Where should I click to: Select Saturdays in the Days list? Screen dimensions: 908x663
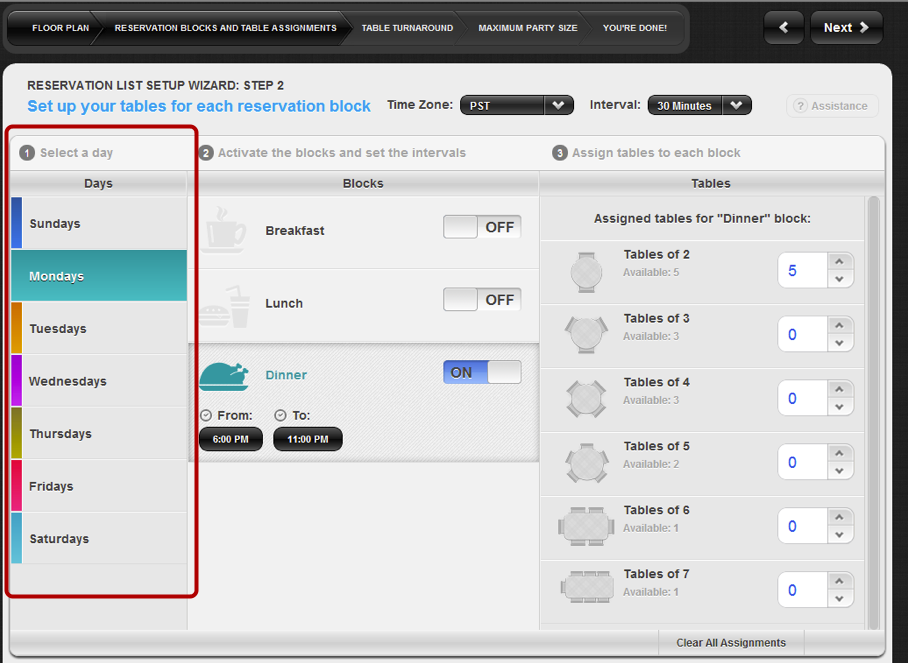click(98, 539)
